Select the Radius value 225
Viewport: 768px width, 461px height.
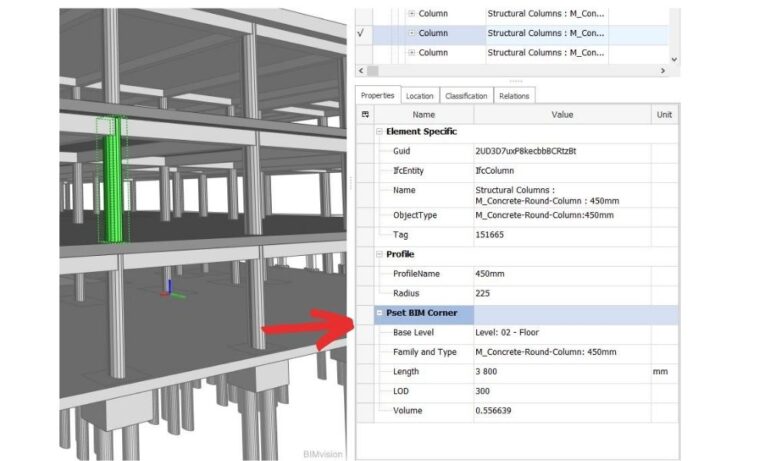click(x=482, y=293)
